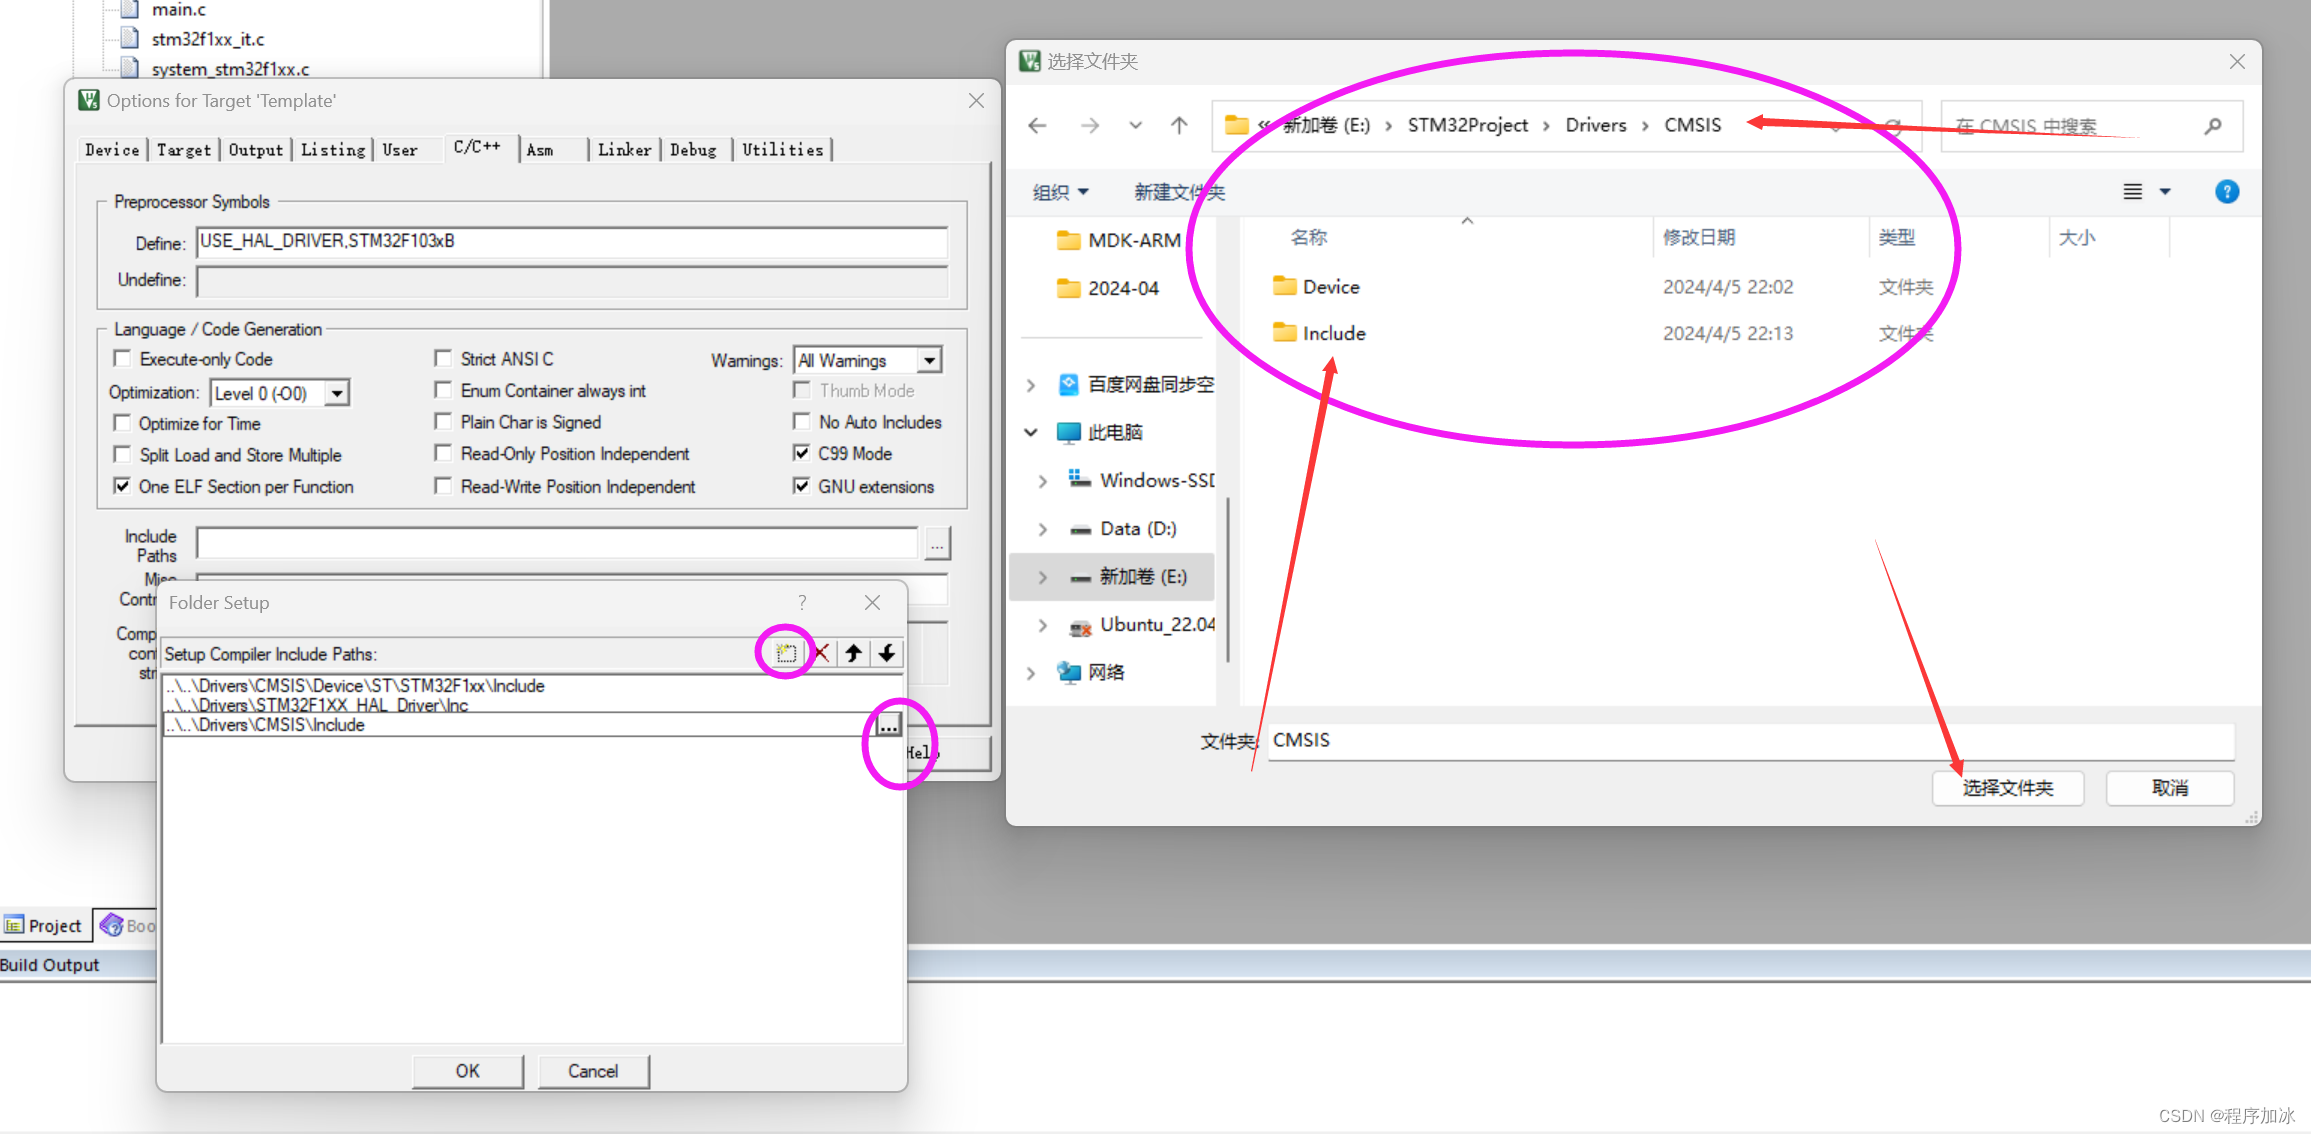
Task: Move selected include path down
Action: pyautogui.click(x=887, y=653)
